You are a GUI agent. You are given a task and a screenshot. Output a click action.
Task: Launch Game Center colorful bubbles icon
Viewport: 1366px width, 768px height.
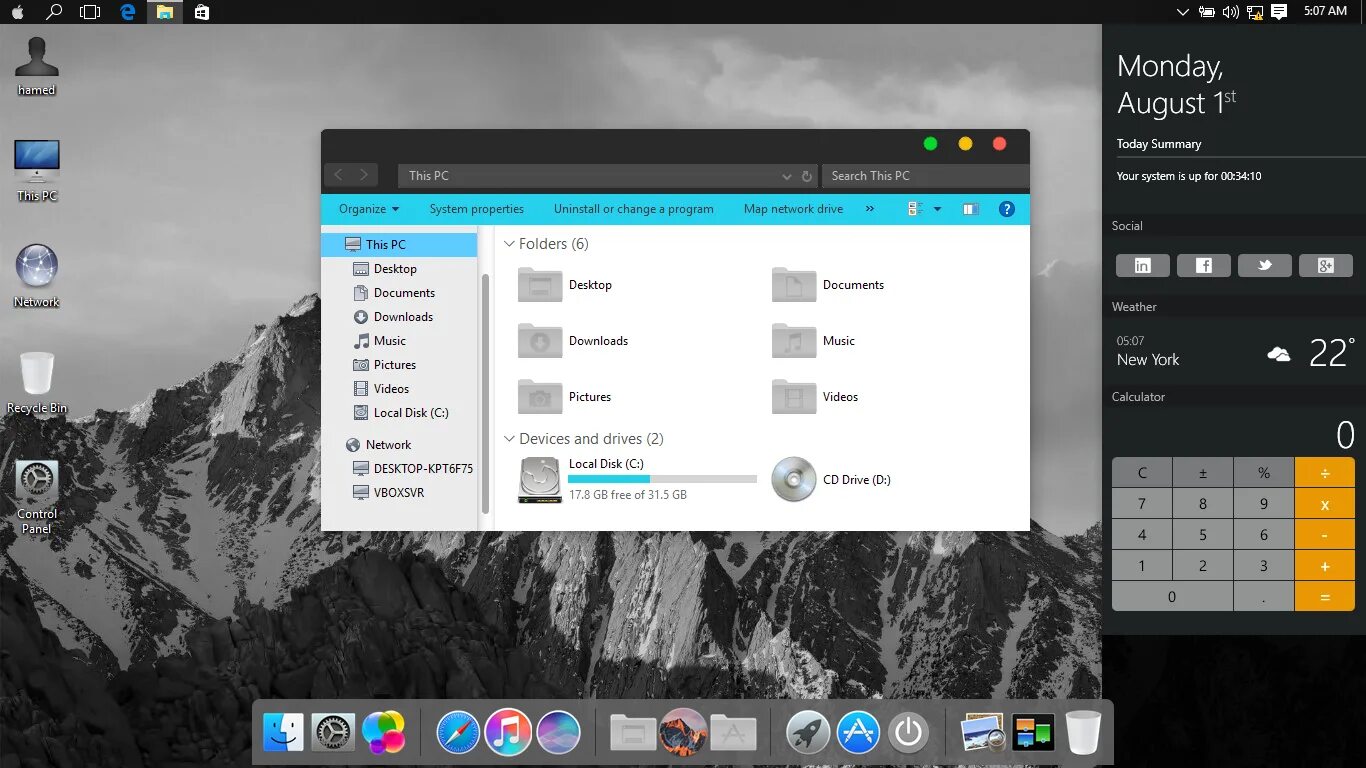click(384, 733)
